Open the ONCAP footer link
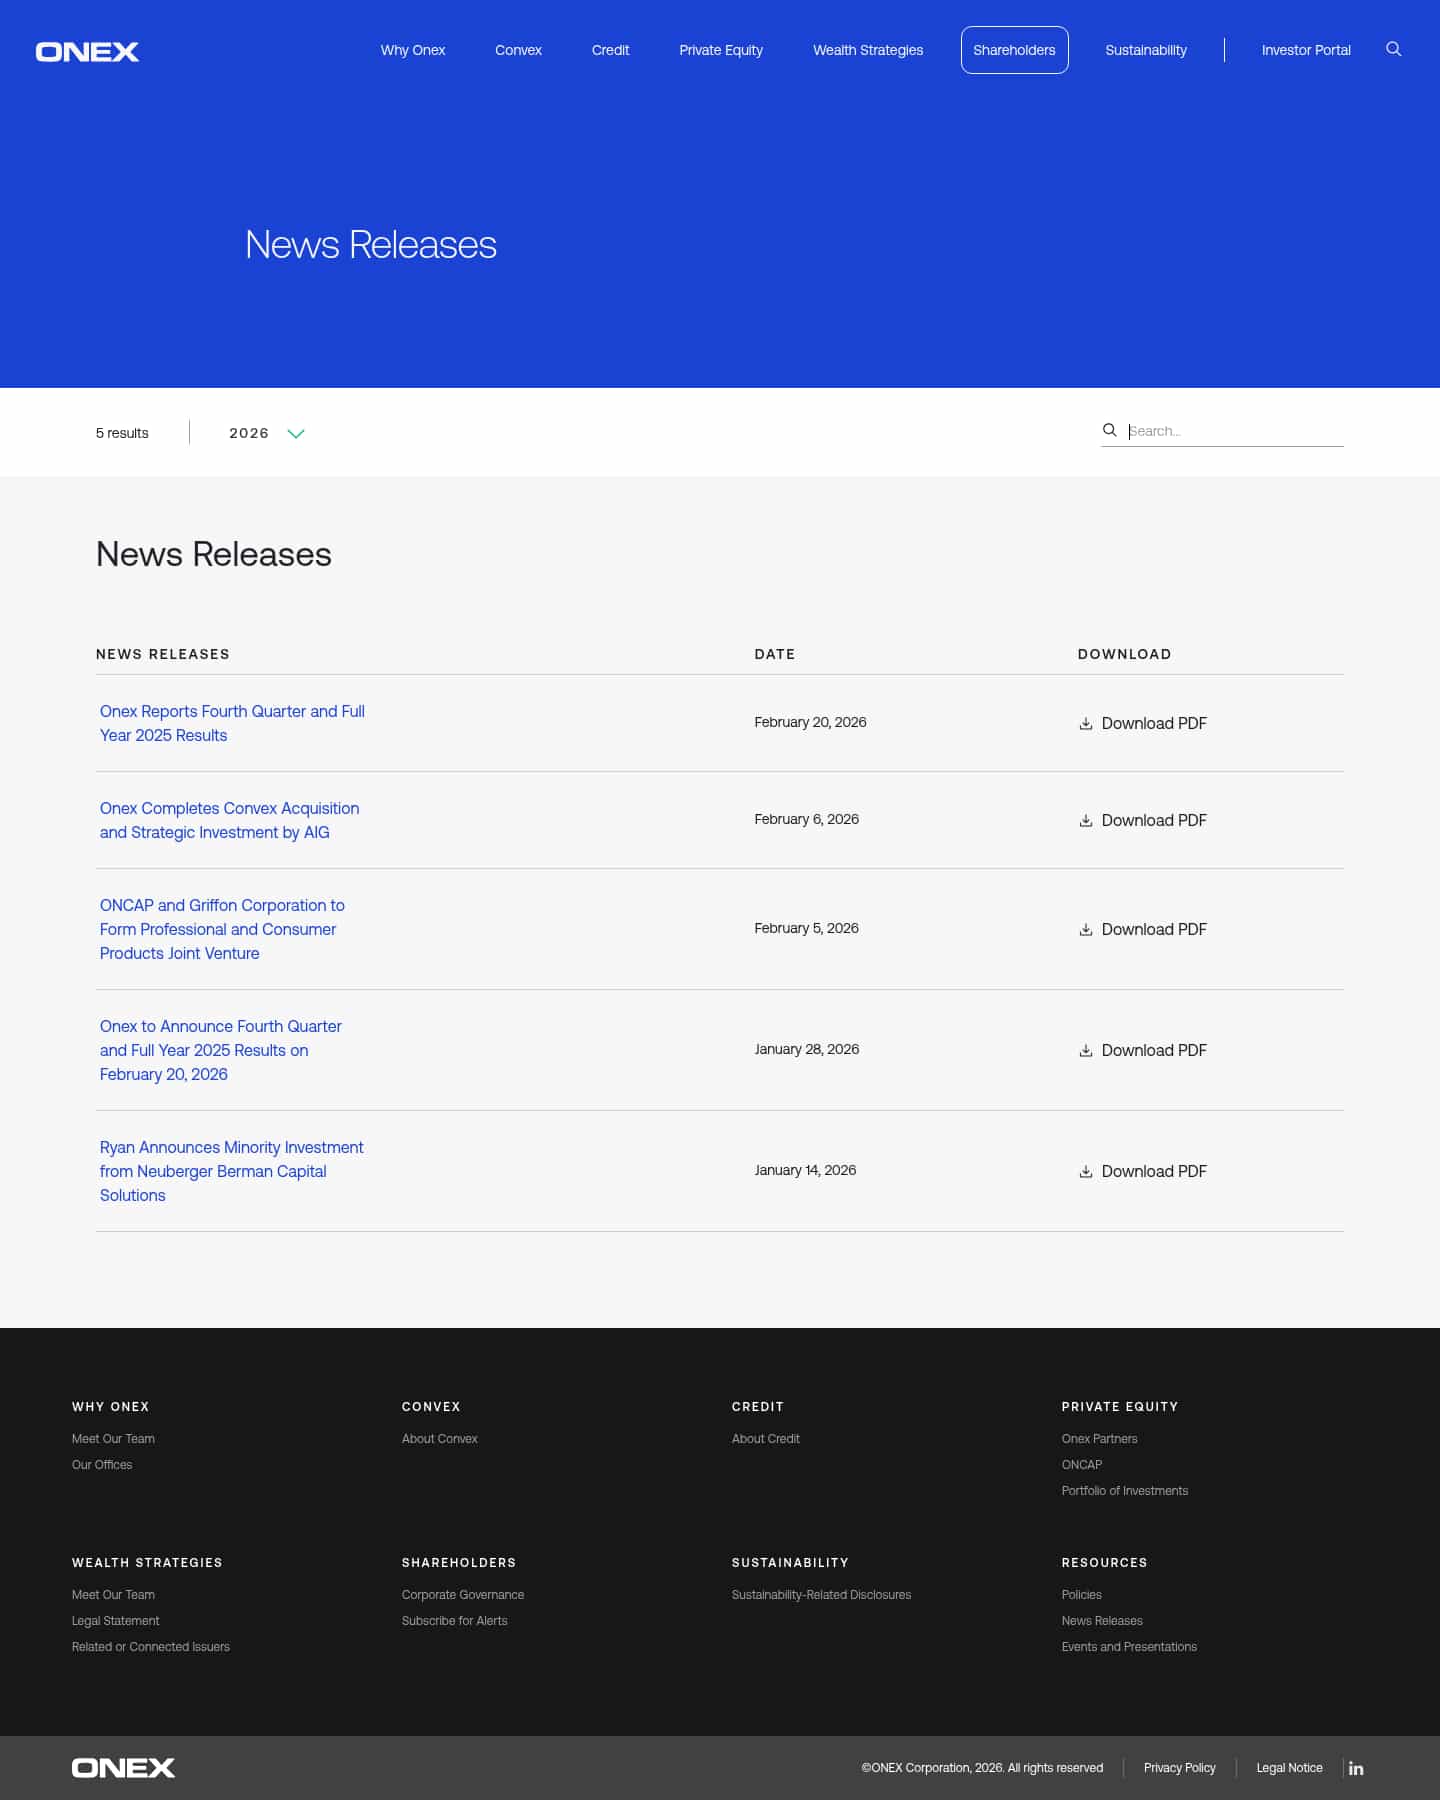This screenshot has width=1440, height=1800. 1082,1465
